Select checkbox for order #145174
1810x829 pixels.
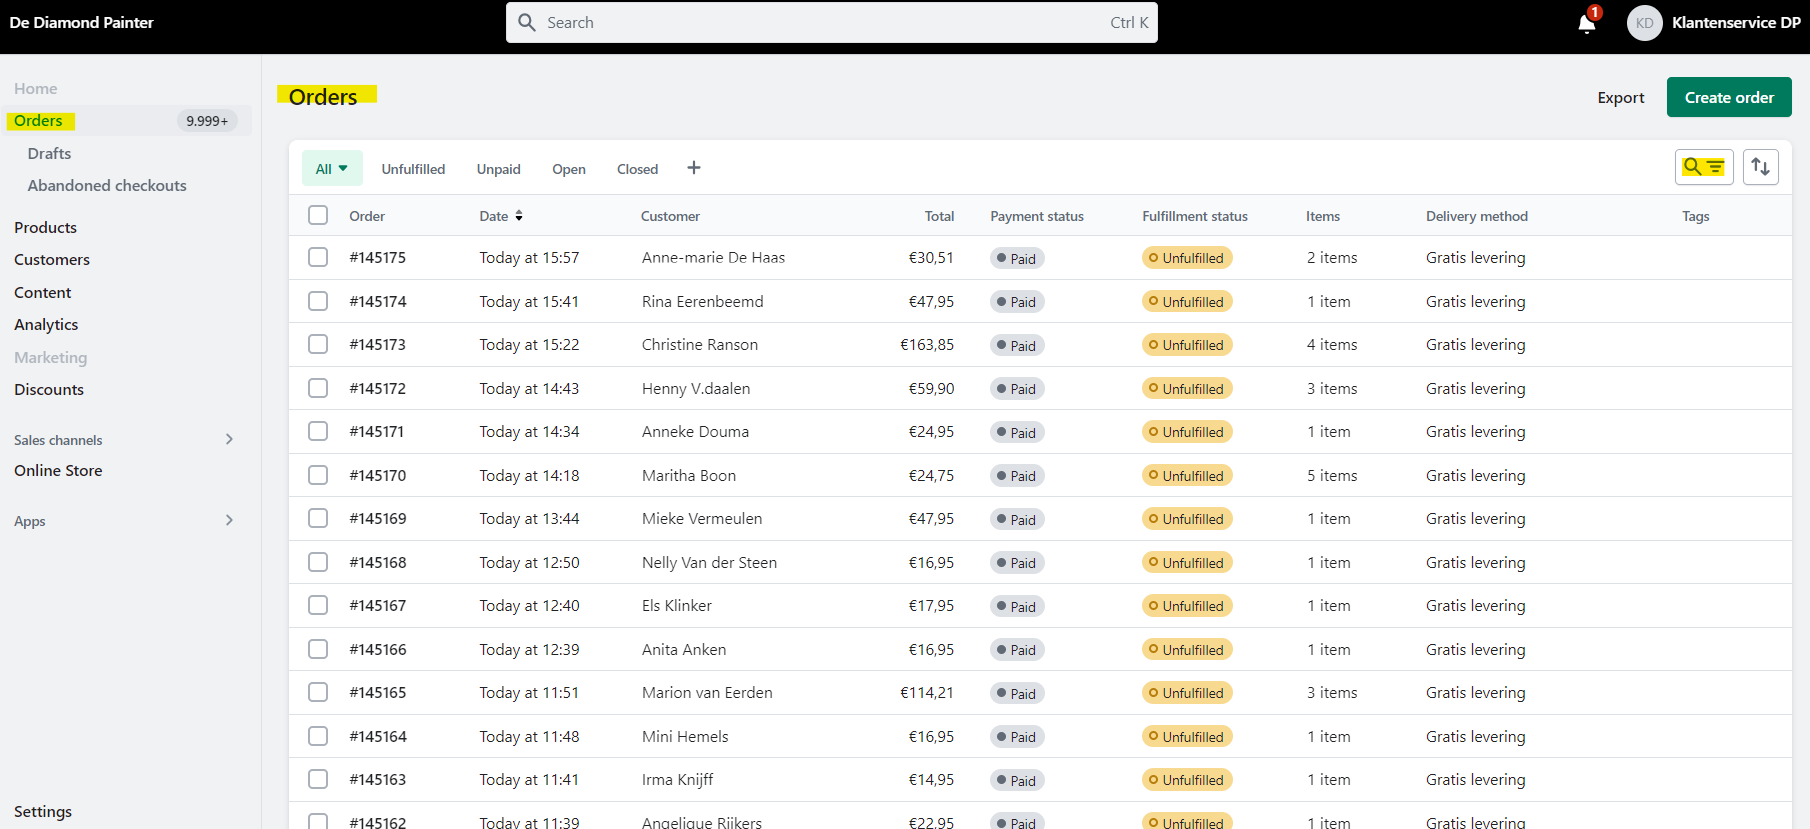pyautogui.click(x=318, y=301)
